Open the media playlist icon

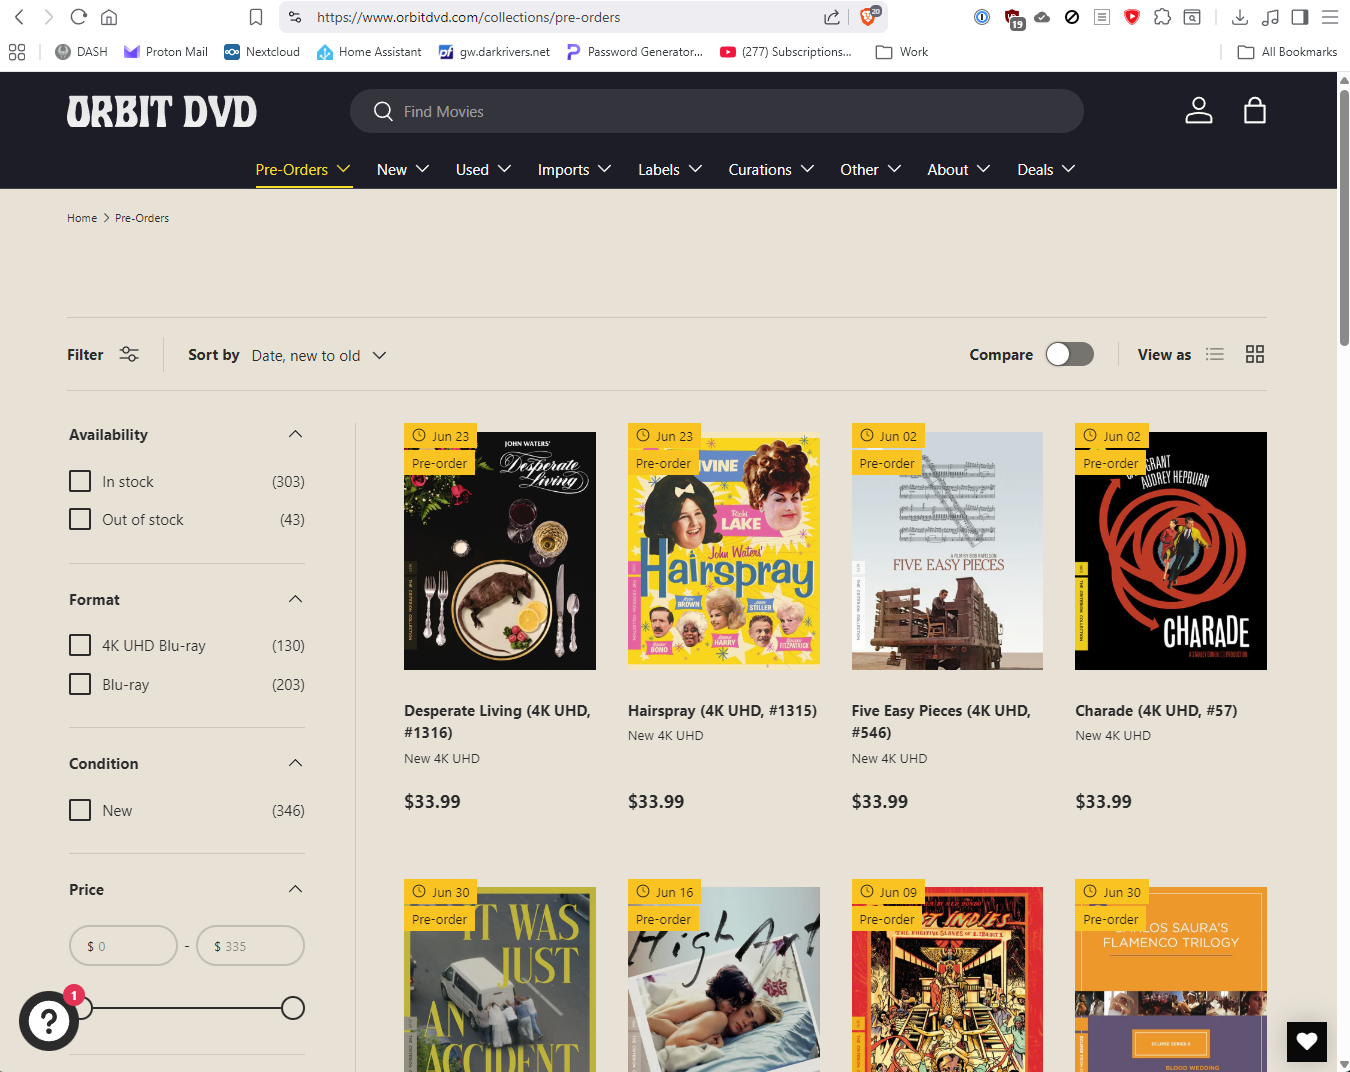point(1270,17)
